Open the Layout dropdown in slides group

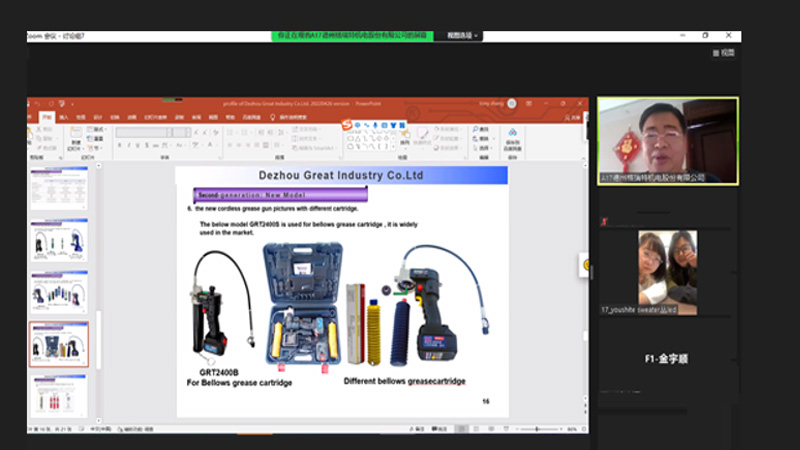pos(96,130)
